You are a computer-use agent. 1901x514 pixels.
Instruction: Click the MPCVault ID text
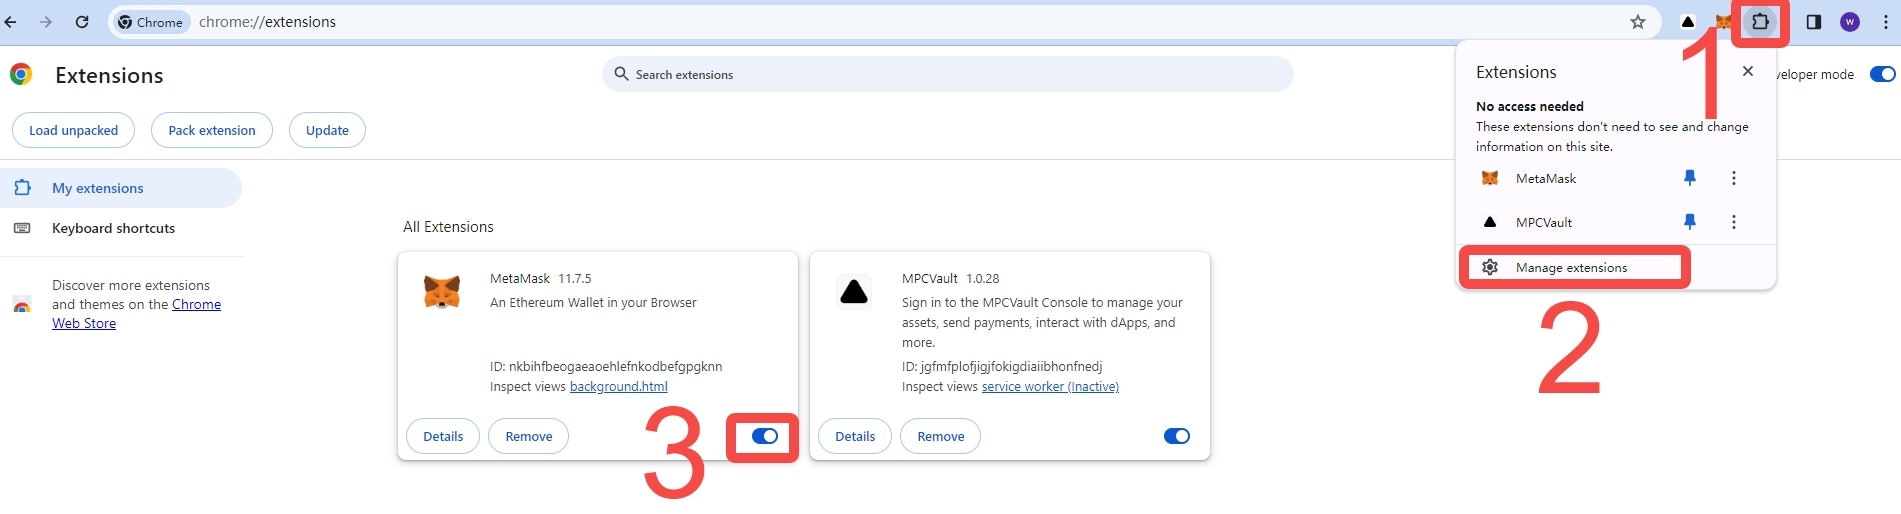click(x=1002, y=367)
